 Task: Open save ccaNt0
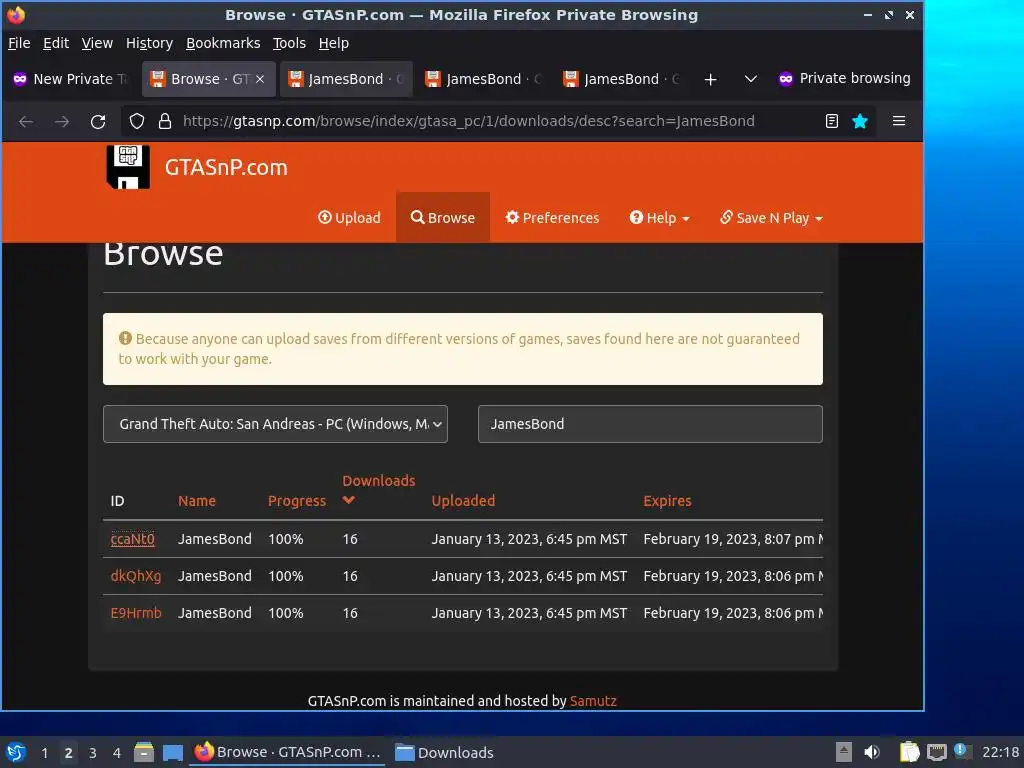pyautogui.click(x=133, y=539)
